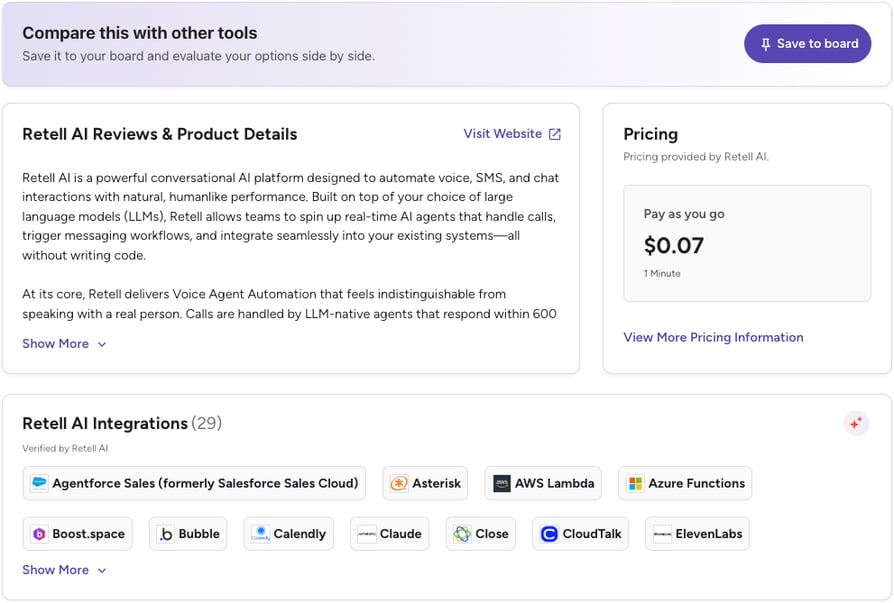Click the Pay as you go pricing card
The image size is (894, 603).
746,243
